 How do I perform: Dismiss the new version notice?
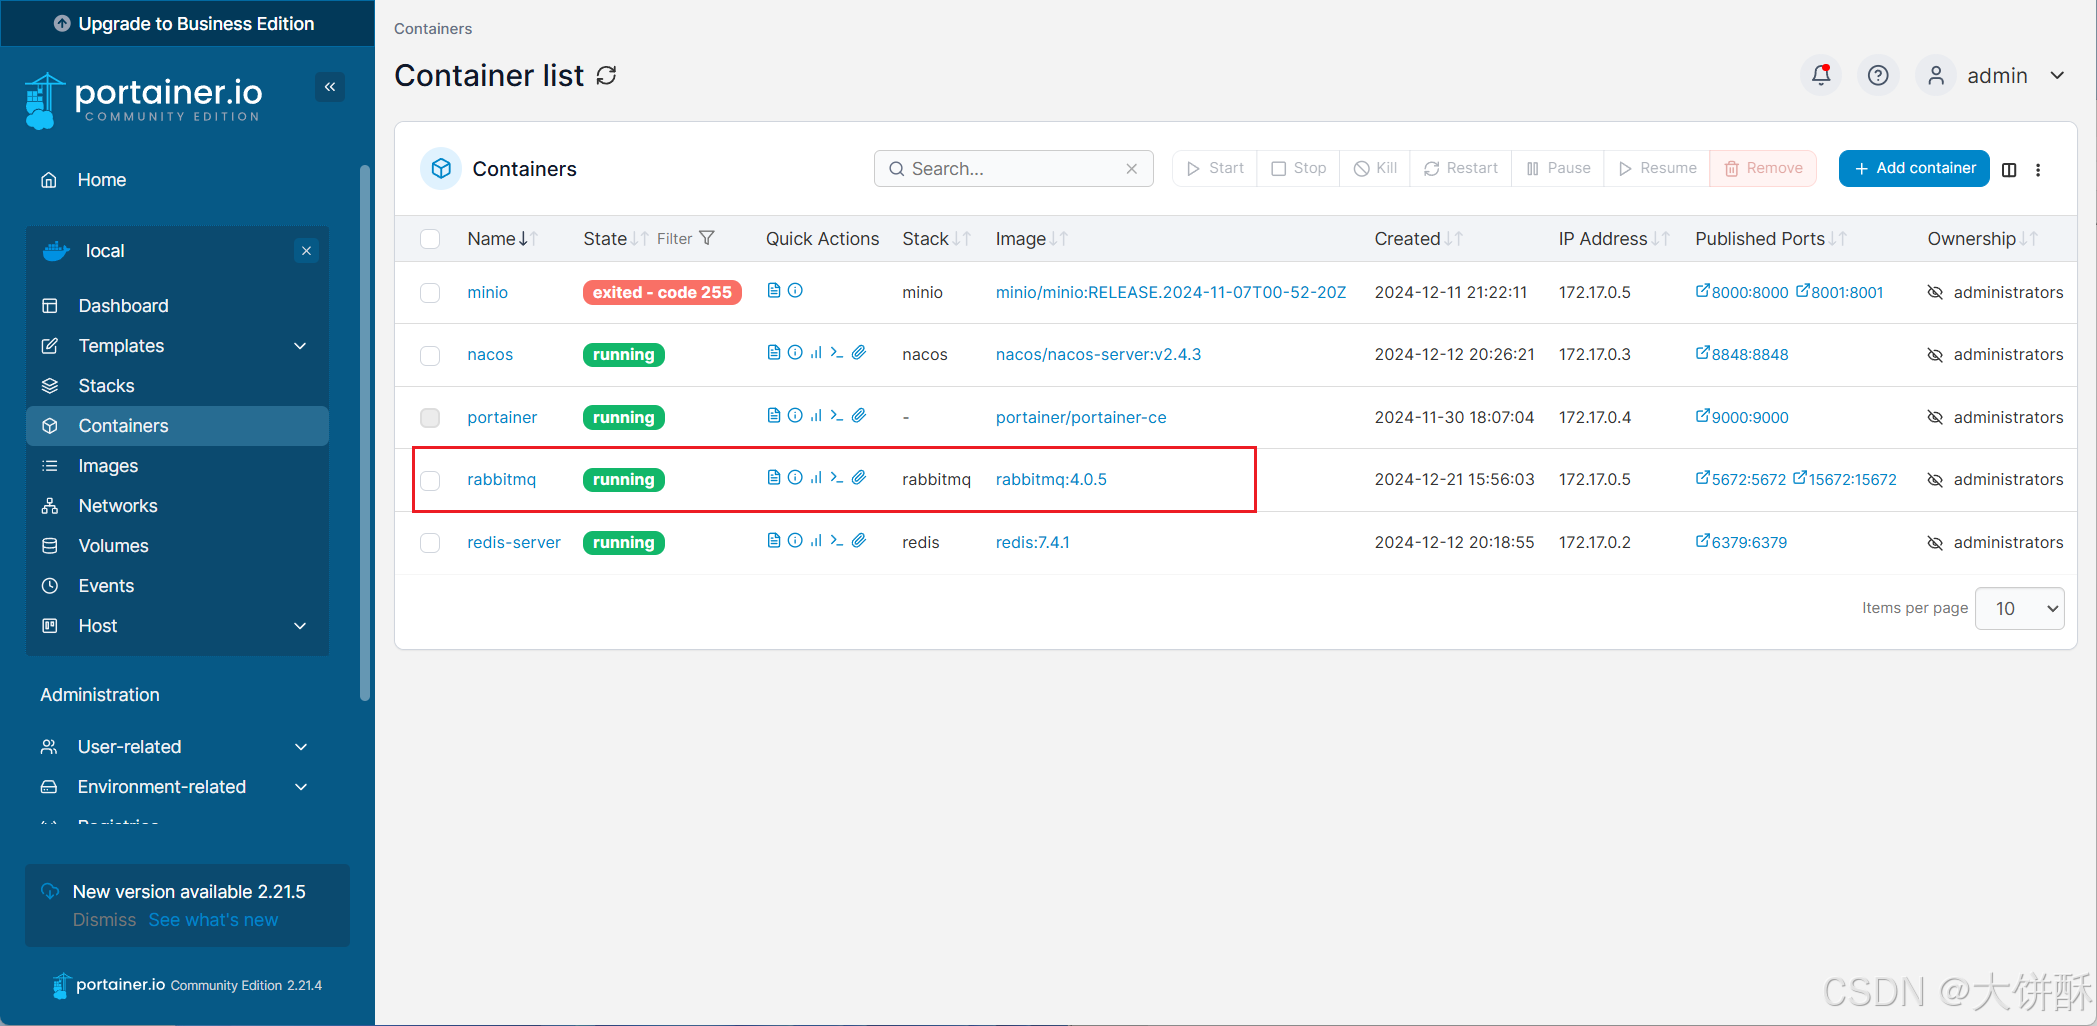(x=104, y=920)
